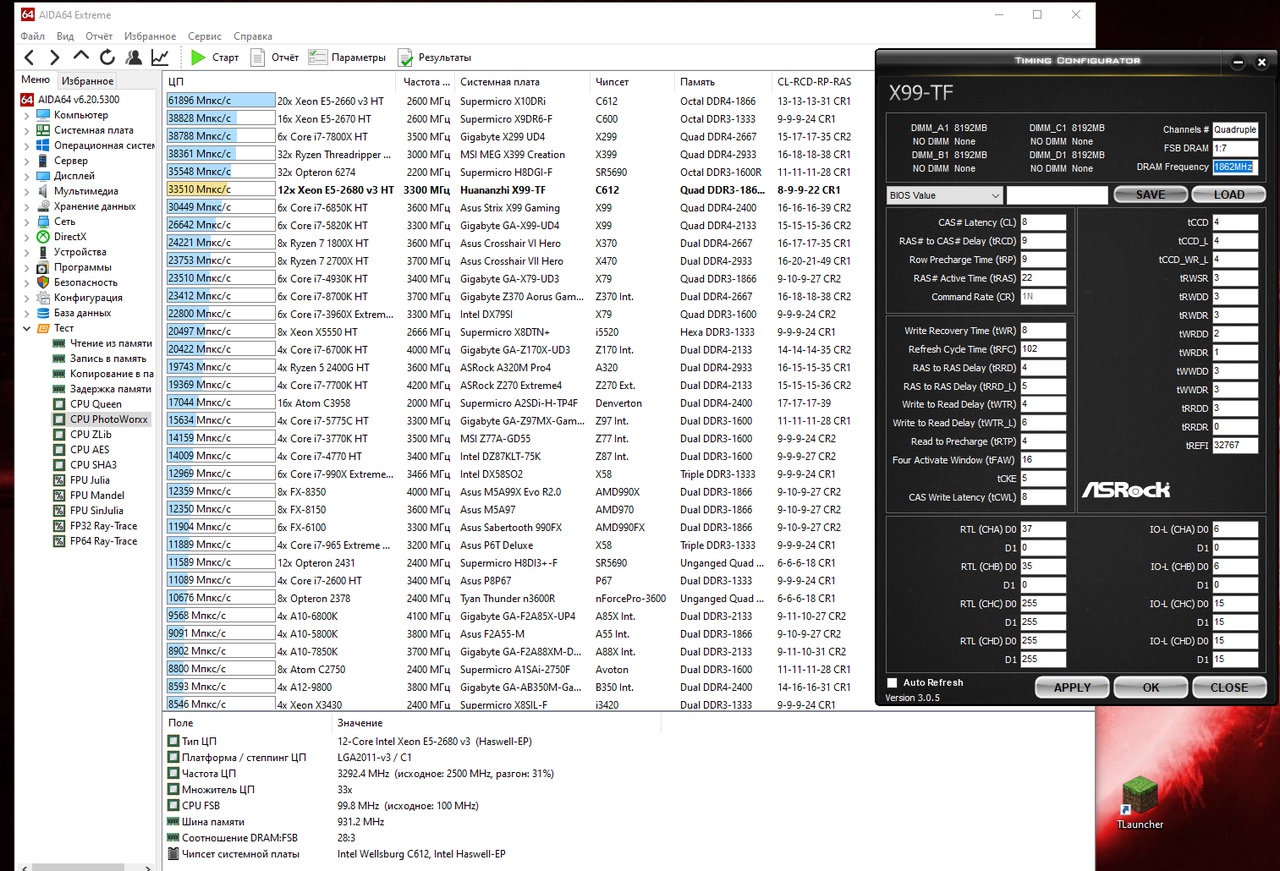
Task: Open the Вид menu
Action: point(65,36)
